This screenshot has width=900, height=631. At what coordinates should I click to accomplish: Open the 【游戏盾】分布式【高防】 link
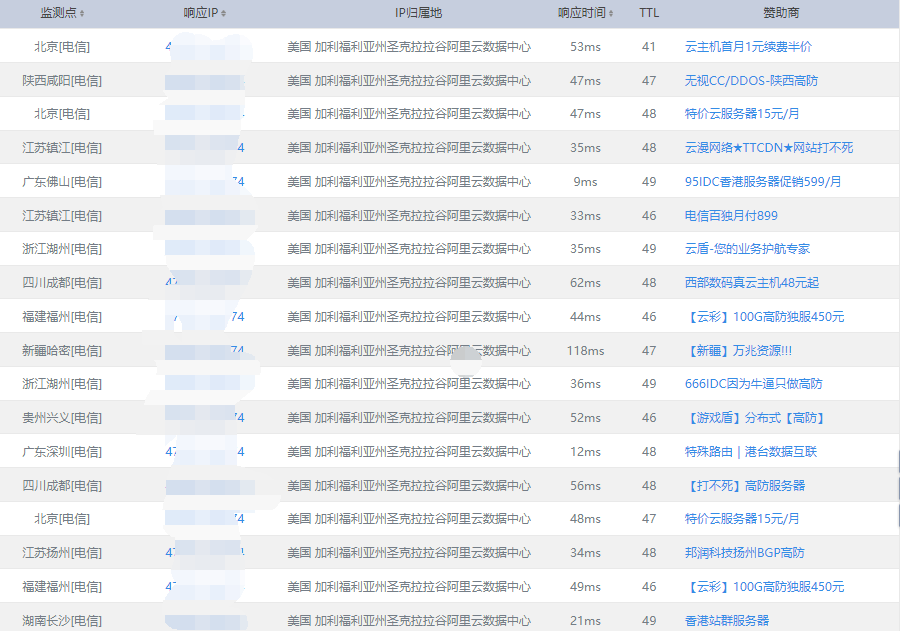click(757, 417)
